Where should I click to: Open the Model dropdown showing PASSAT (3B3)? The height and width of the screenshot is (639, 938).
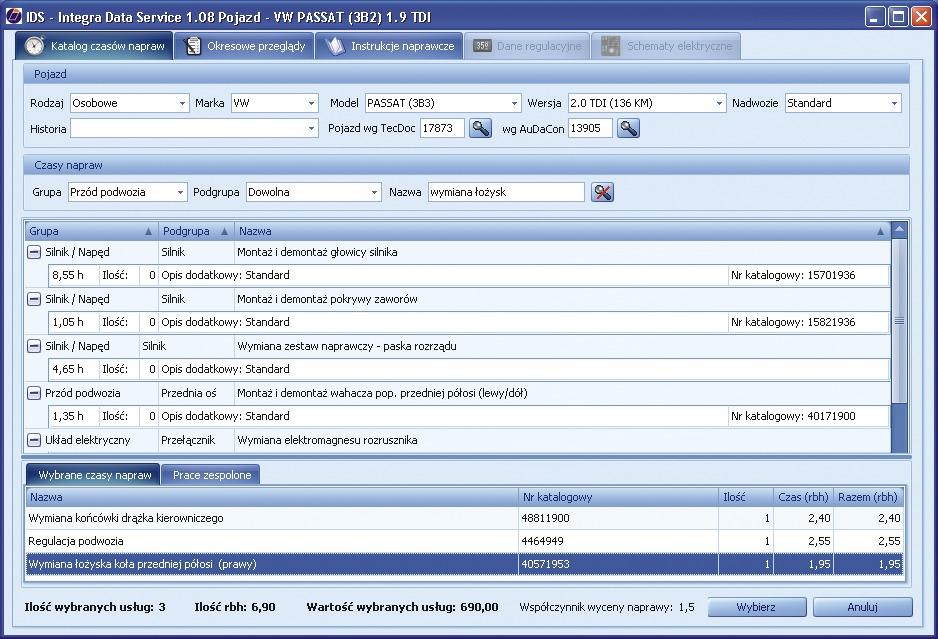click(443, 103)
